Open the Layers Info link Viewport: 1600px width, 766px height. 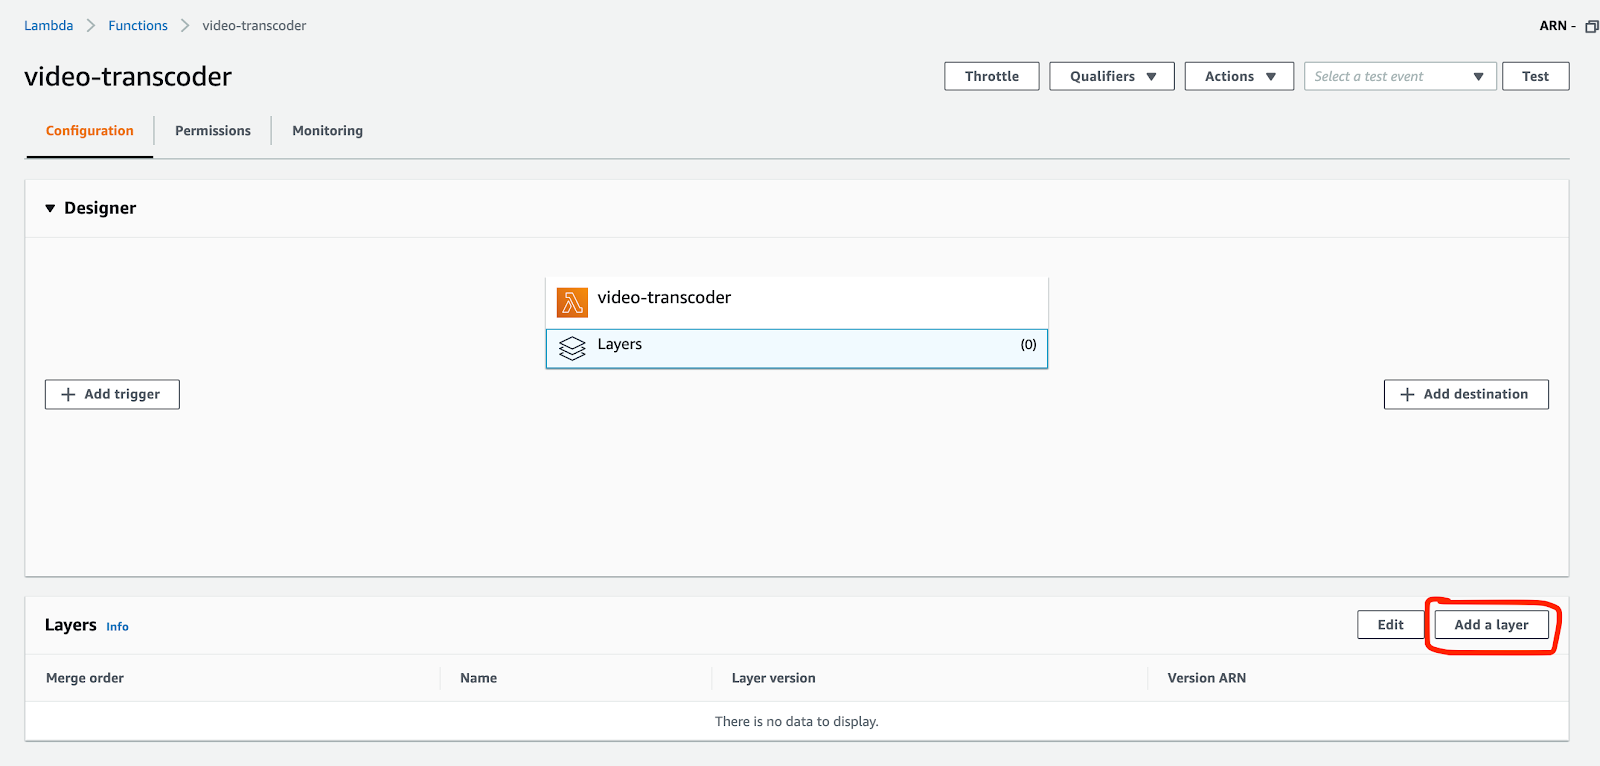click(x=117, y=627)
